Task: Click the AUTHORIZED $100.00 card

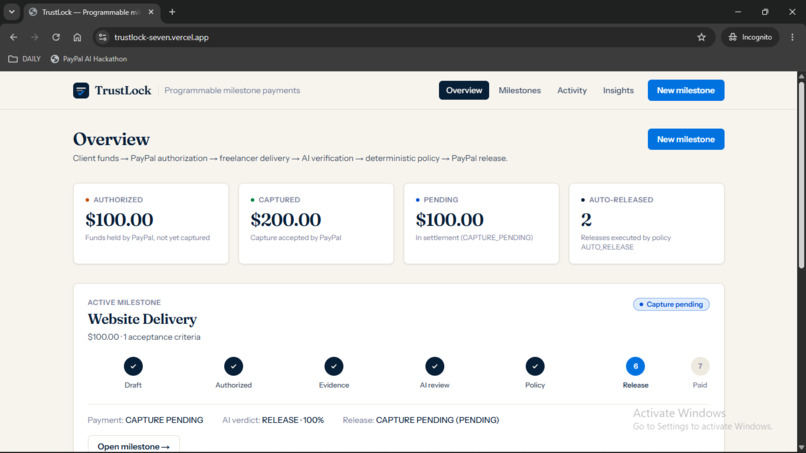Action: 151,224
